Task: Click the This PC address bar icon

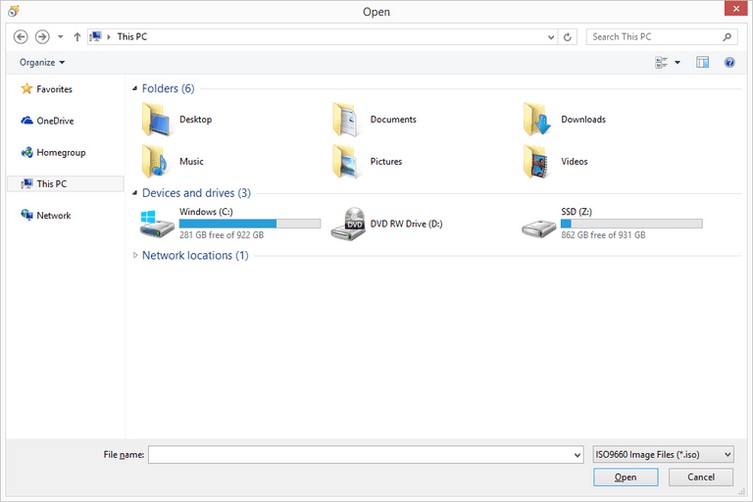Action: pyautogui.click(x=96, y=37)
